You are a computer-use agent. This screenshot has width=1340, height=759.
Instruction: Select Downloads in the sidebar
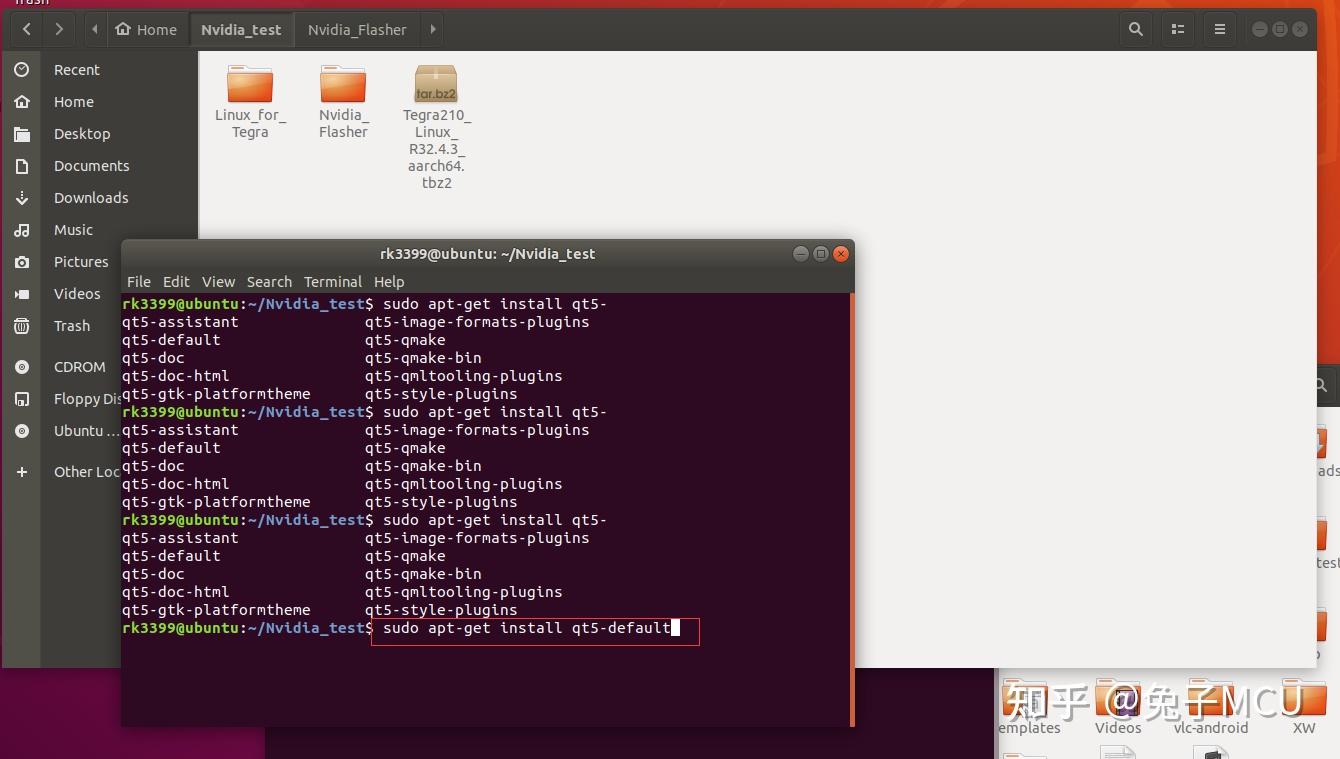[x=91, y=198]
